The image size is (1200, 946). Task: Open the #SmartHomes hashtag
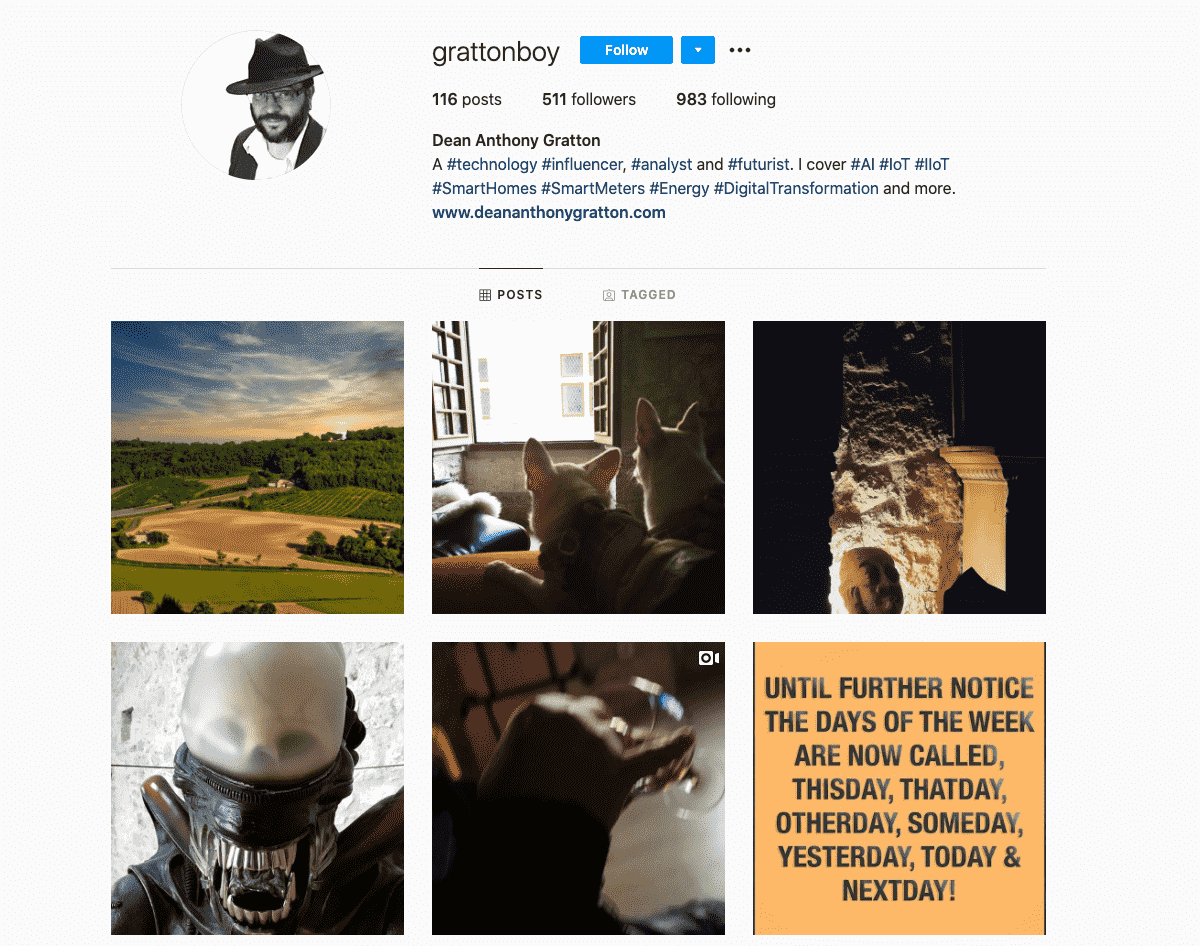[x=484, y=188]
